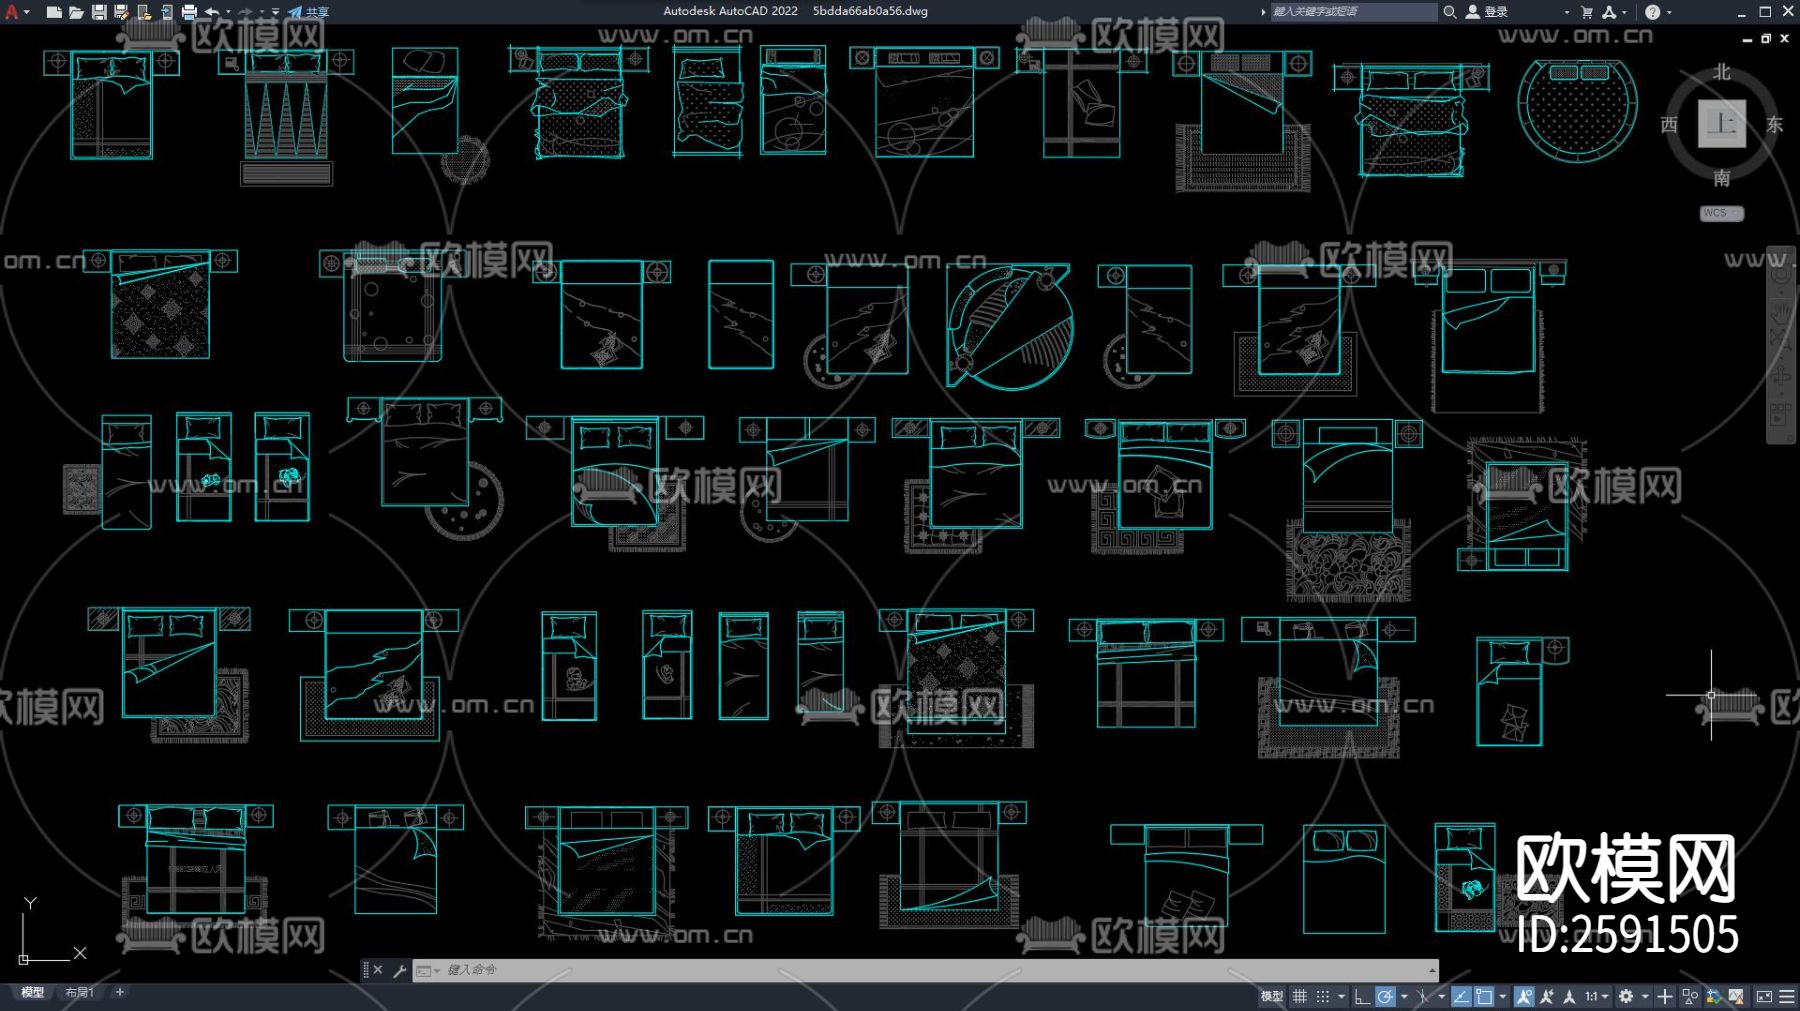Save the current drawing
Image resolution: width=1800 pixels, height=1011 pixels.
coord(99,12)
